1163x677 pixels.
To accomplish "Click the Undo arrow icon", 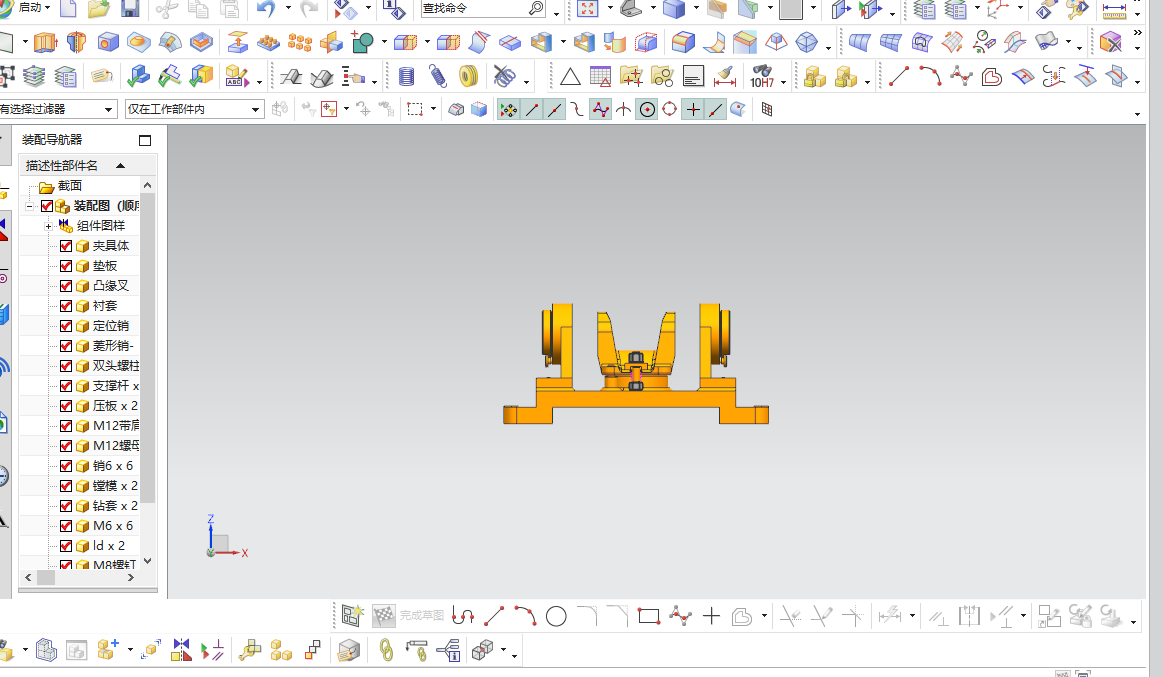I will coord(266,8).
